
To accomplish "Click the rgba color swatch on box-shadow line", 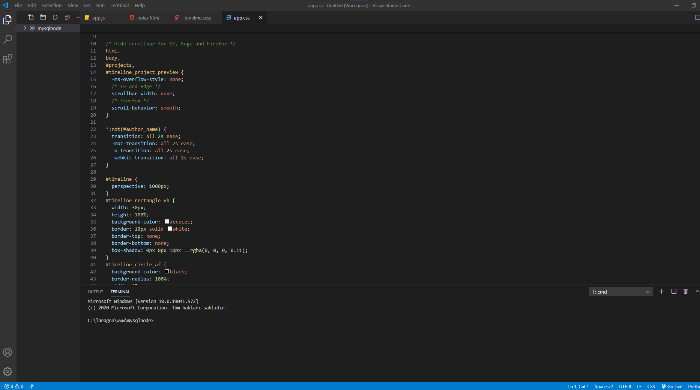I will (x=187, y=250).
